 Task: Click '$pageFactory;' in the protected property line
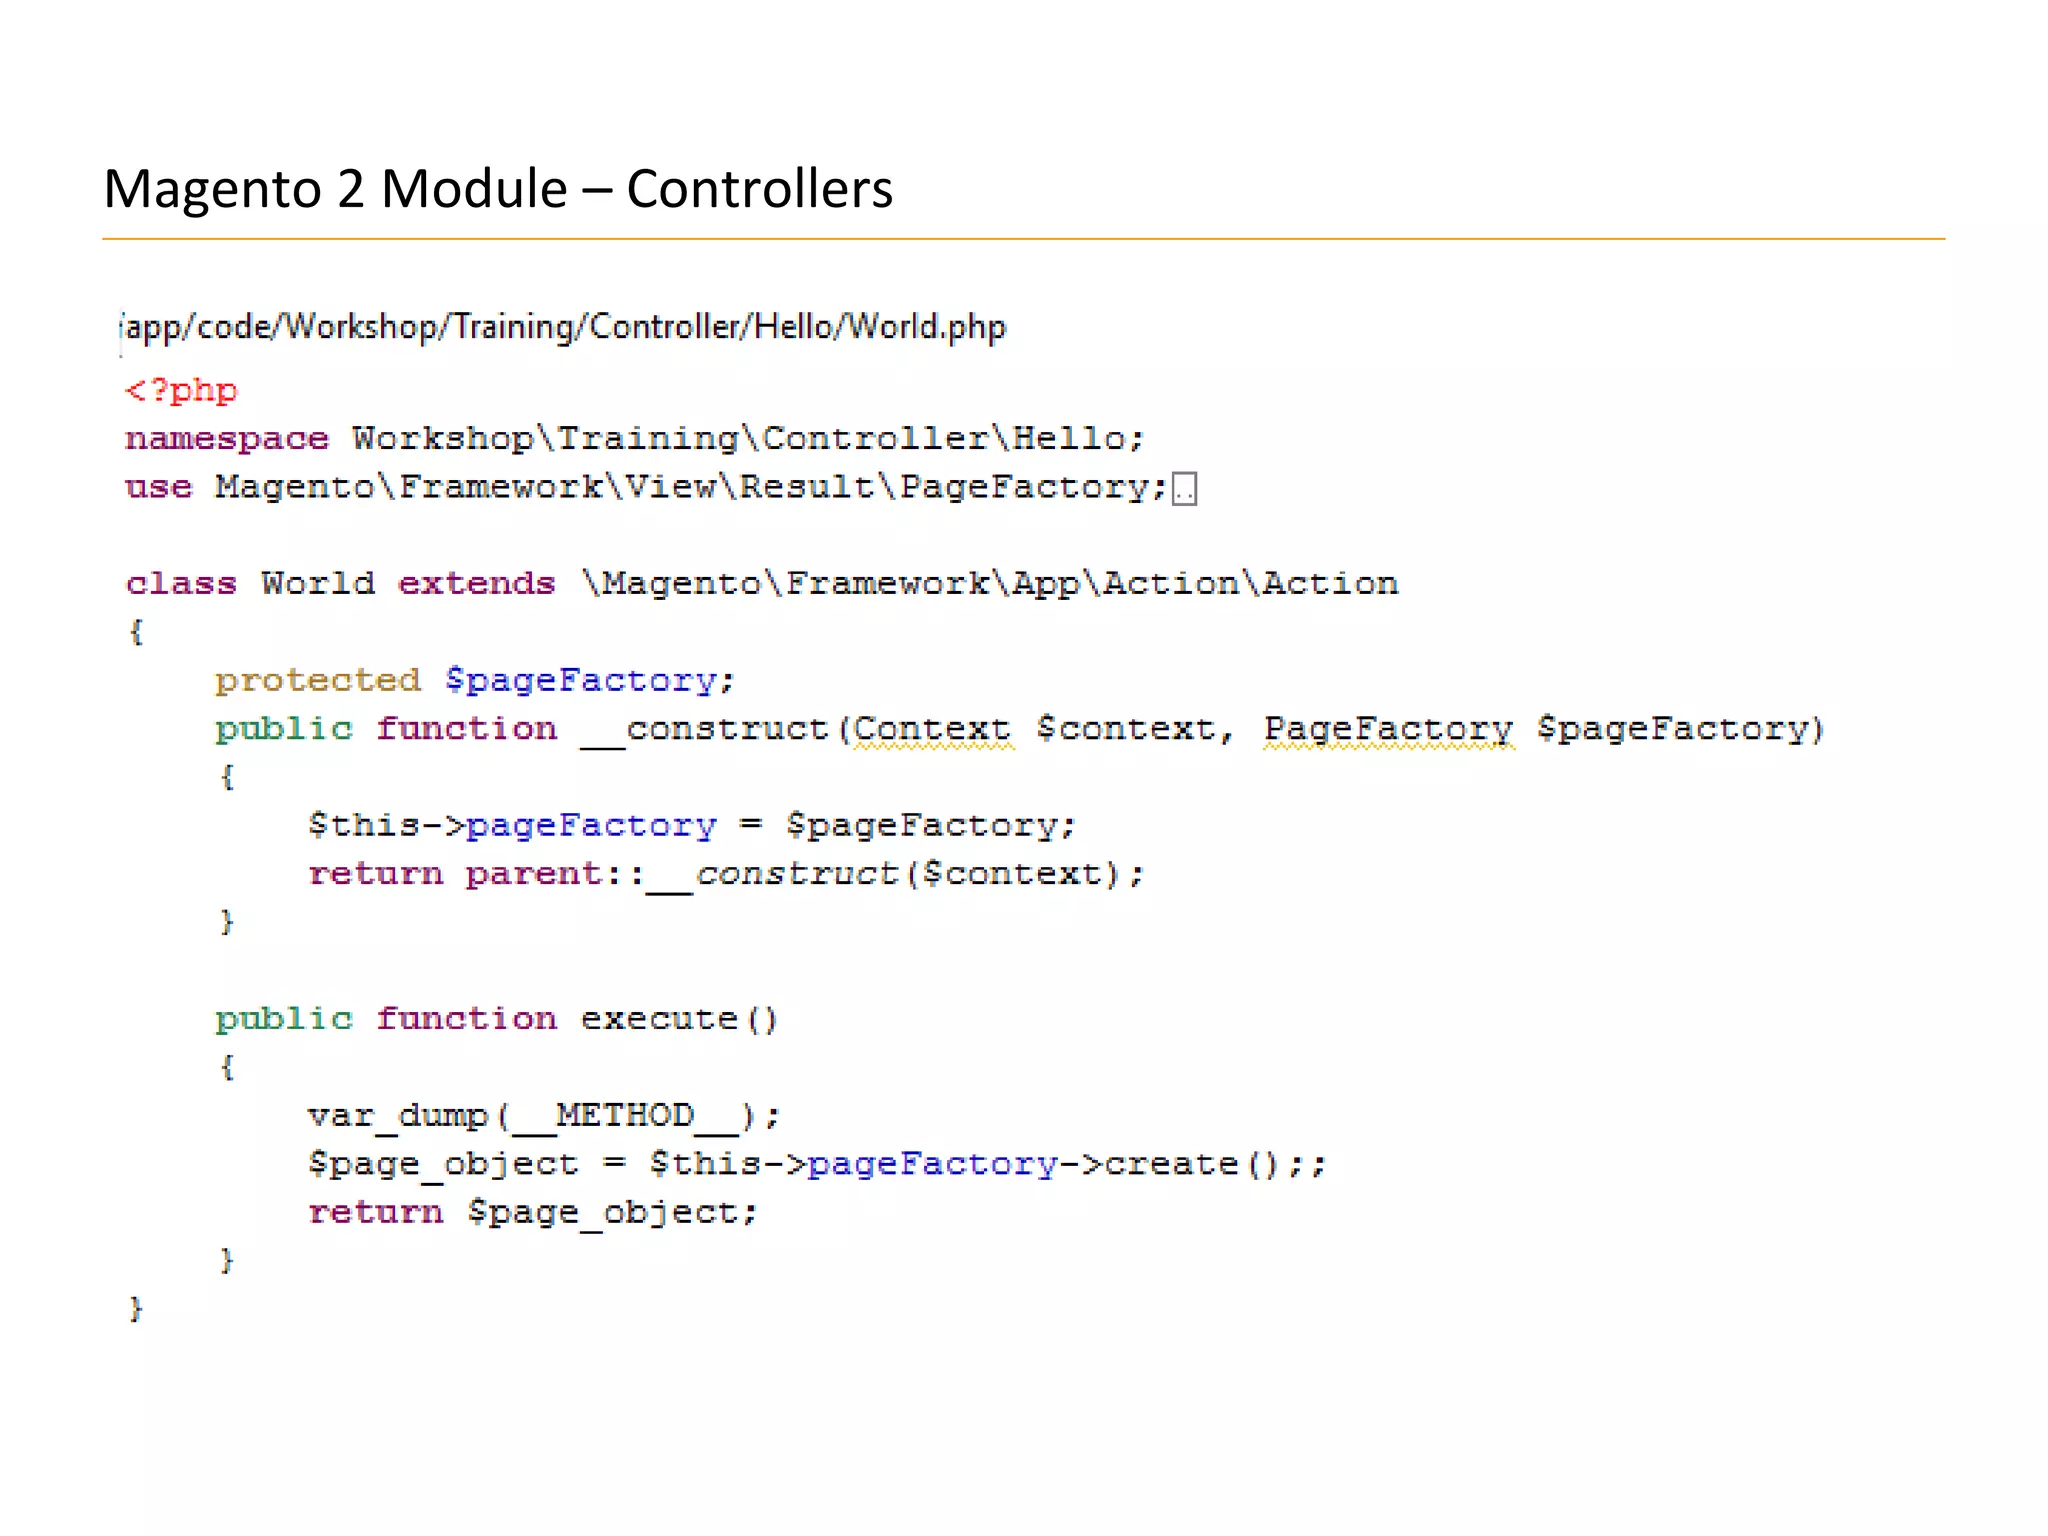click(590, 681)
